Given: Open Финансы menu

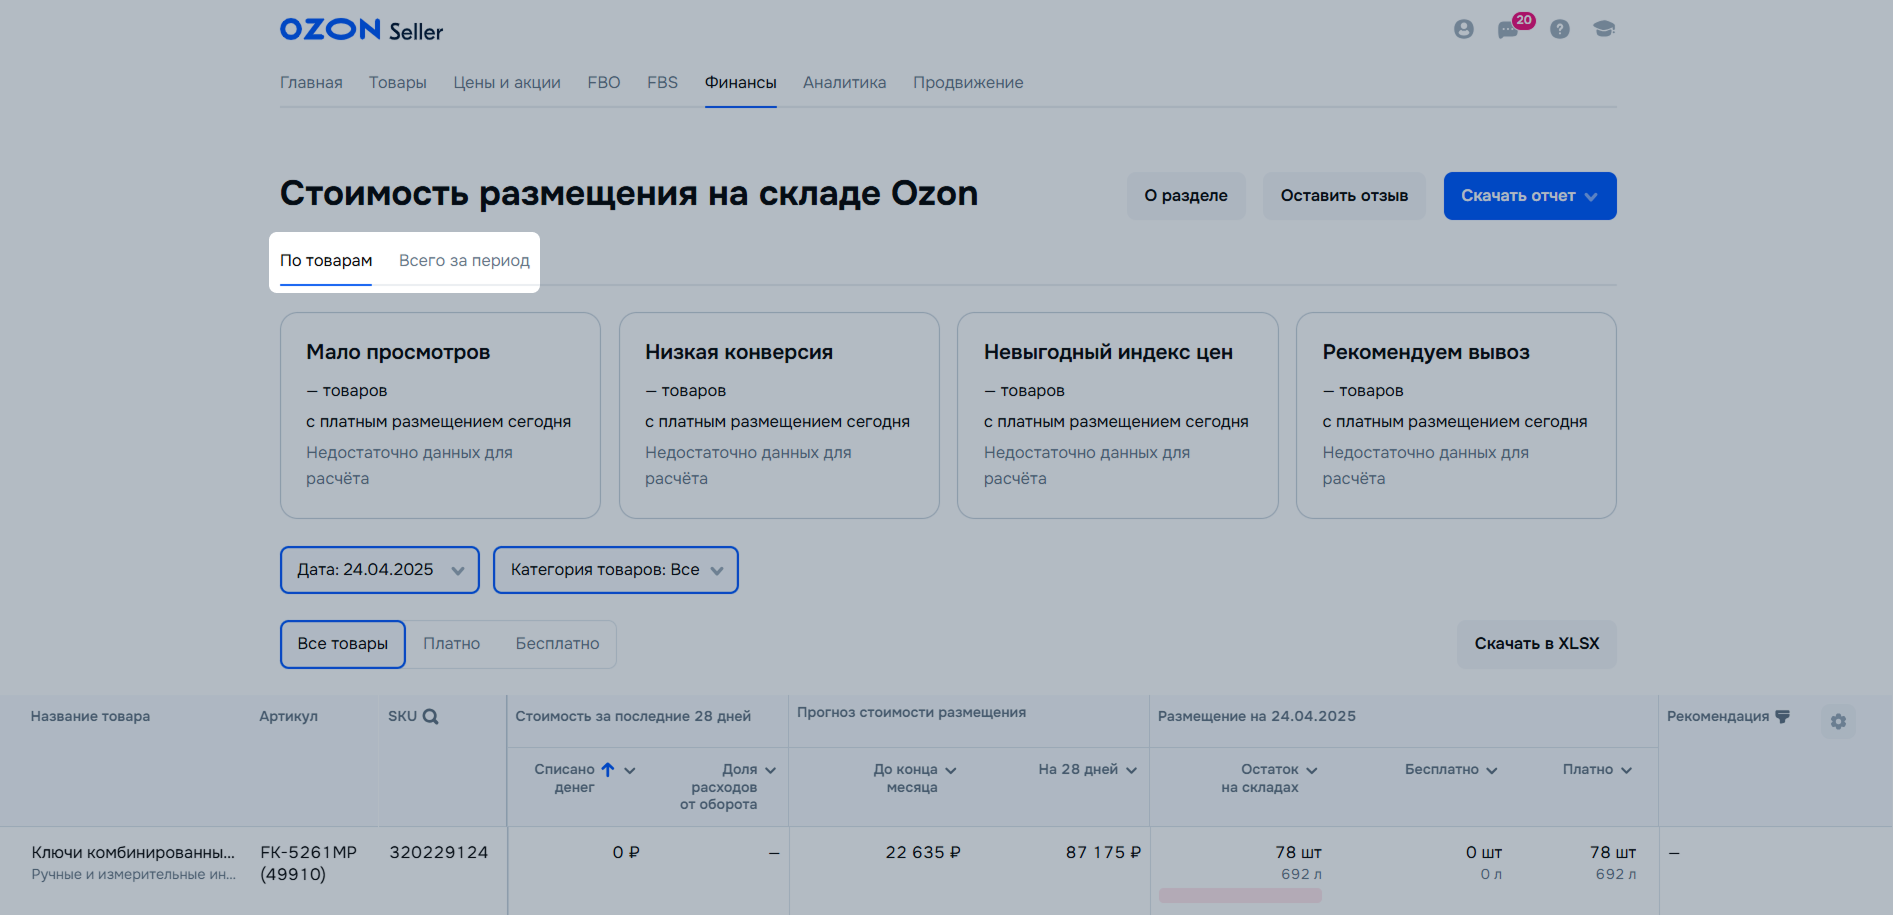Looking at the screenshot, I should [x=741, y=83].
